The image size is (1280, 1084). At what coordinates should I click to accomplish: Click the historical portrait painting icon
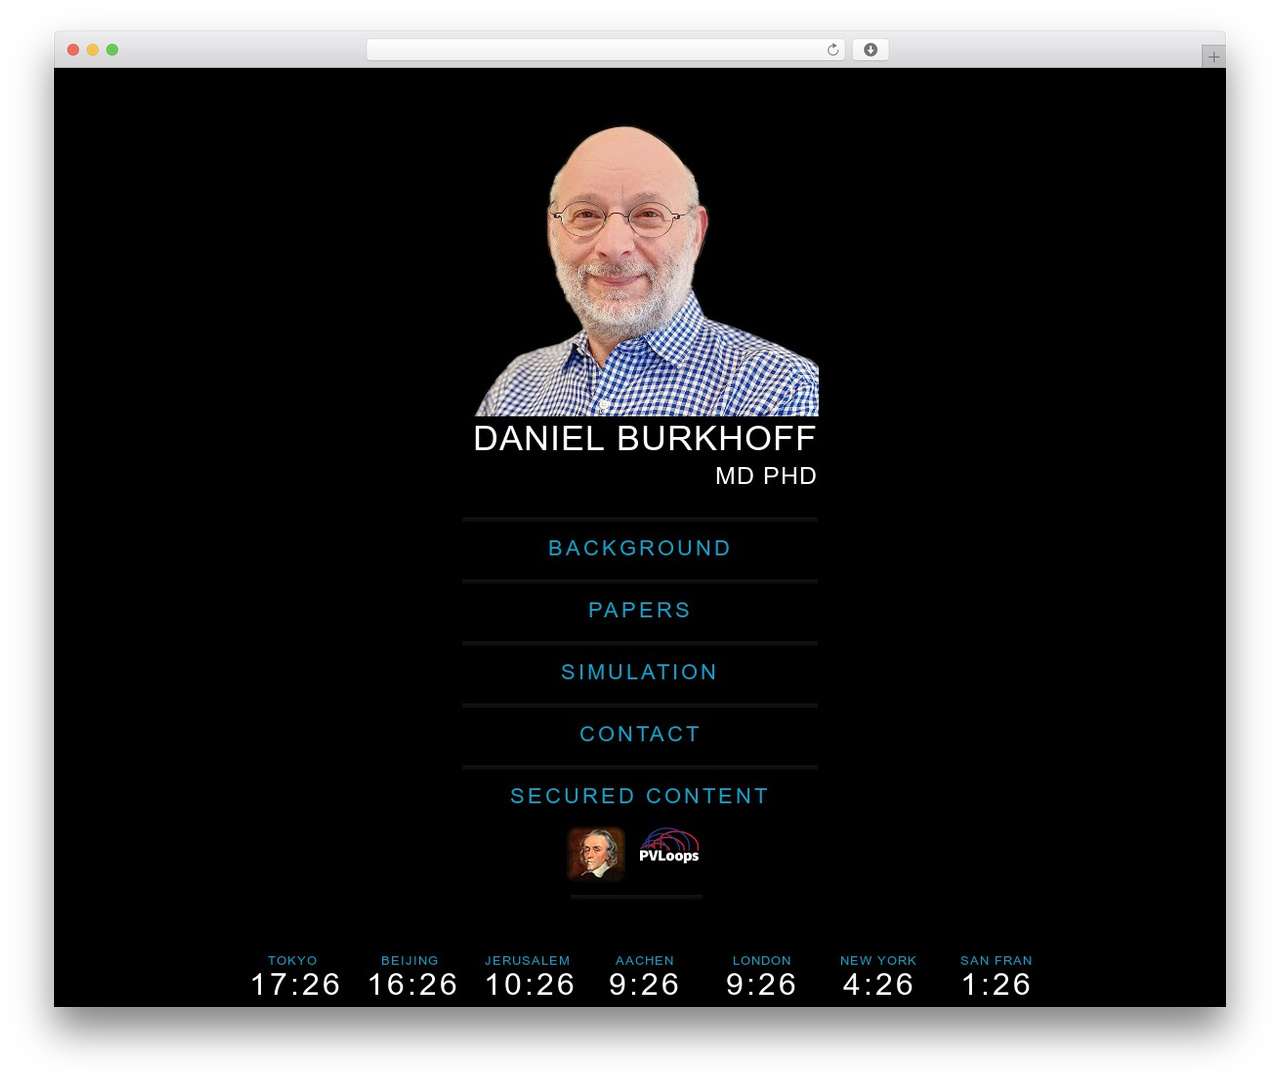pyautogui.click(x=596, y=854)
